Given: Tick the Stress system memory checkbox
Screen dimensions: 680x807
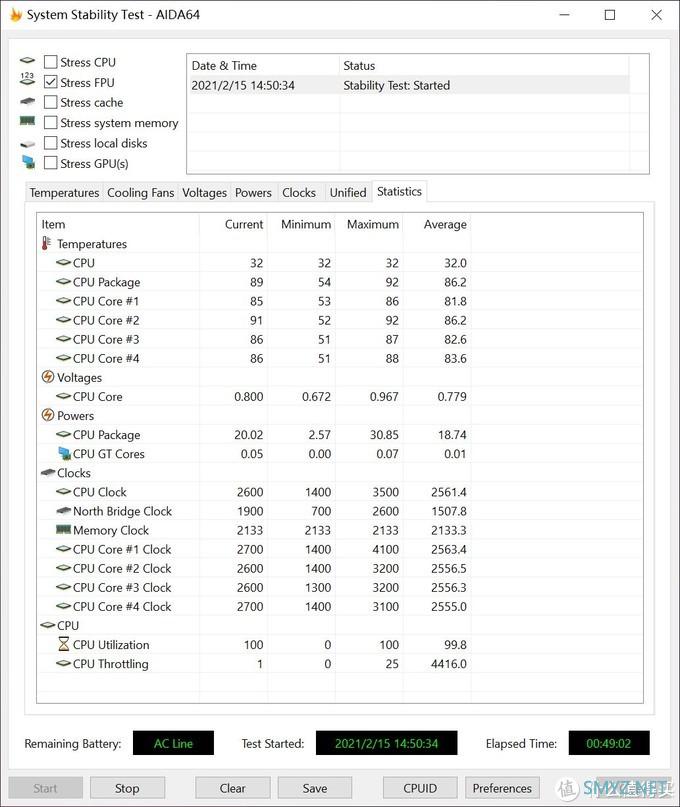Looking at the screenshot, I should [50, 122].
